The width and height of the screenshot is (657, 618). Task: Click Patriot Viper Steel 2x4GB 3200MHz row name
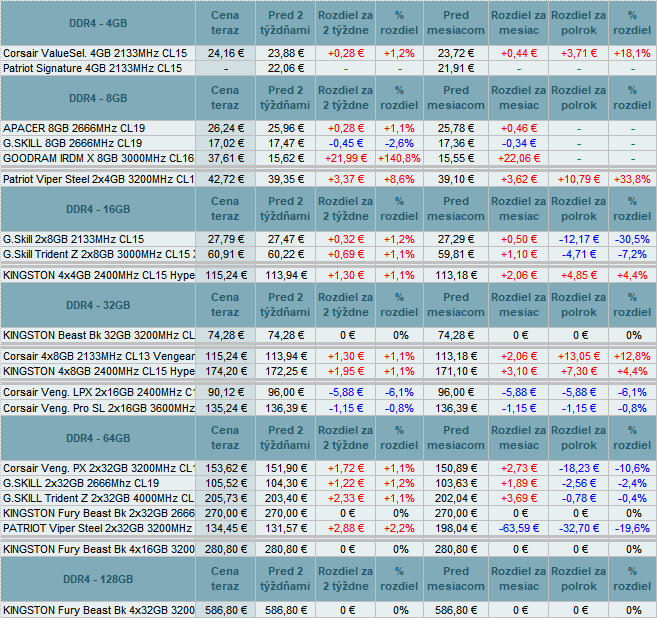[98, 179]
